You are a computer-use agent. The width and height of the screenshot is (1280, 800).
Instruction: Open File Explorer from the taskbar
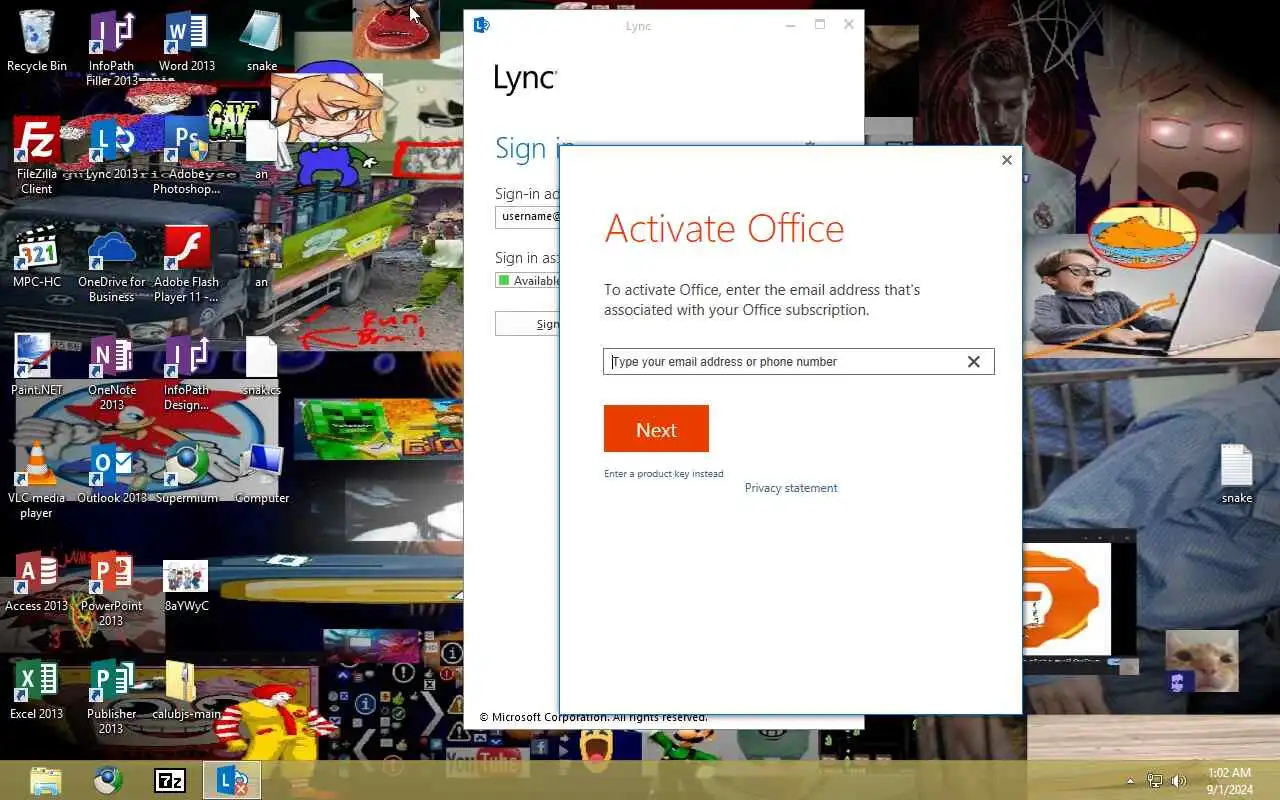click(46, 781)
